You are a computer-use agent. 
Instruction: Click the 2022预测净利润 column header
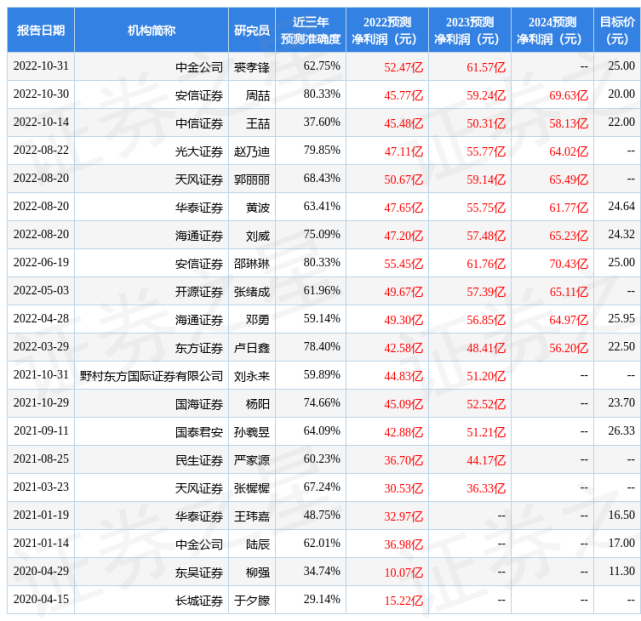tap(387, 30)
